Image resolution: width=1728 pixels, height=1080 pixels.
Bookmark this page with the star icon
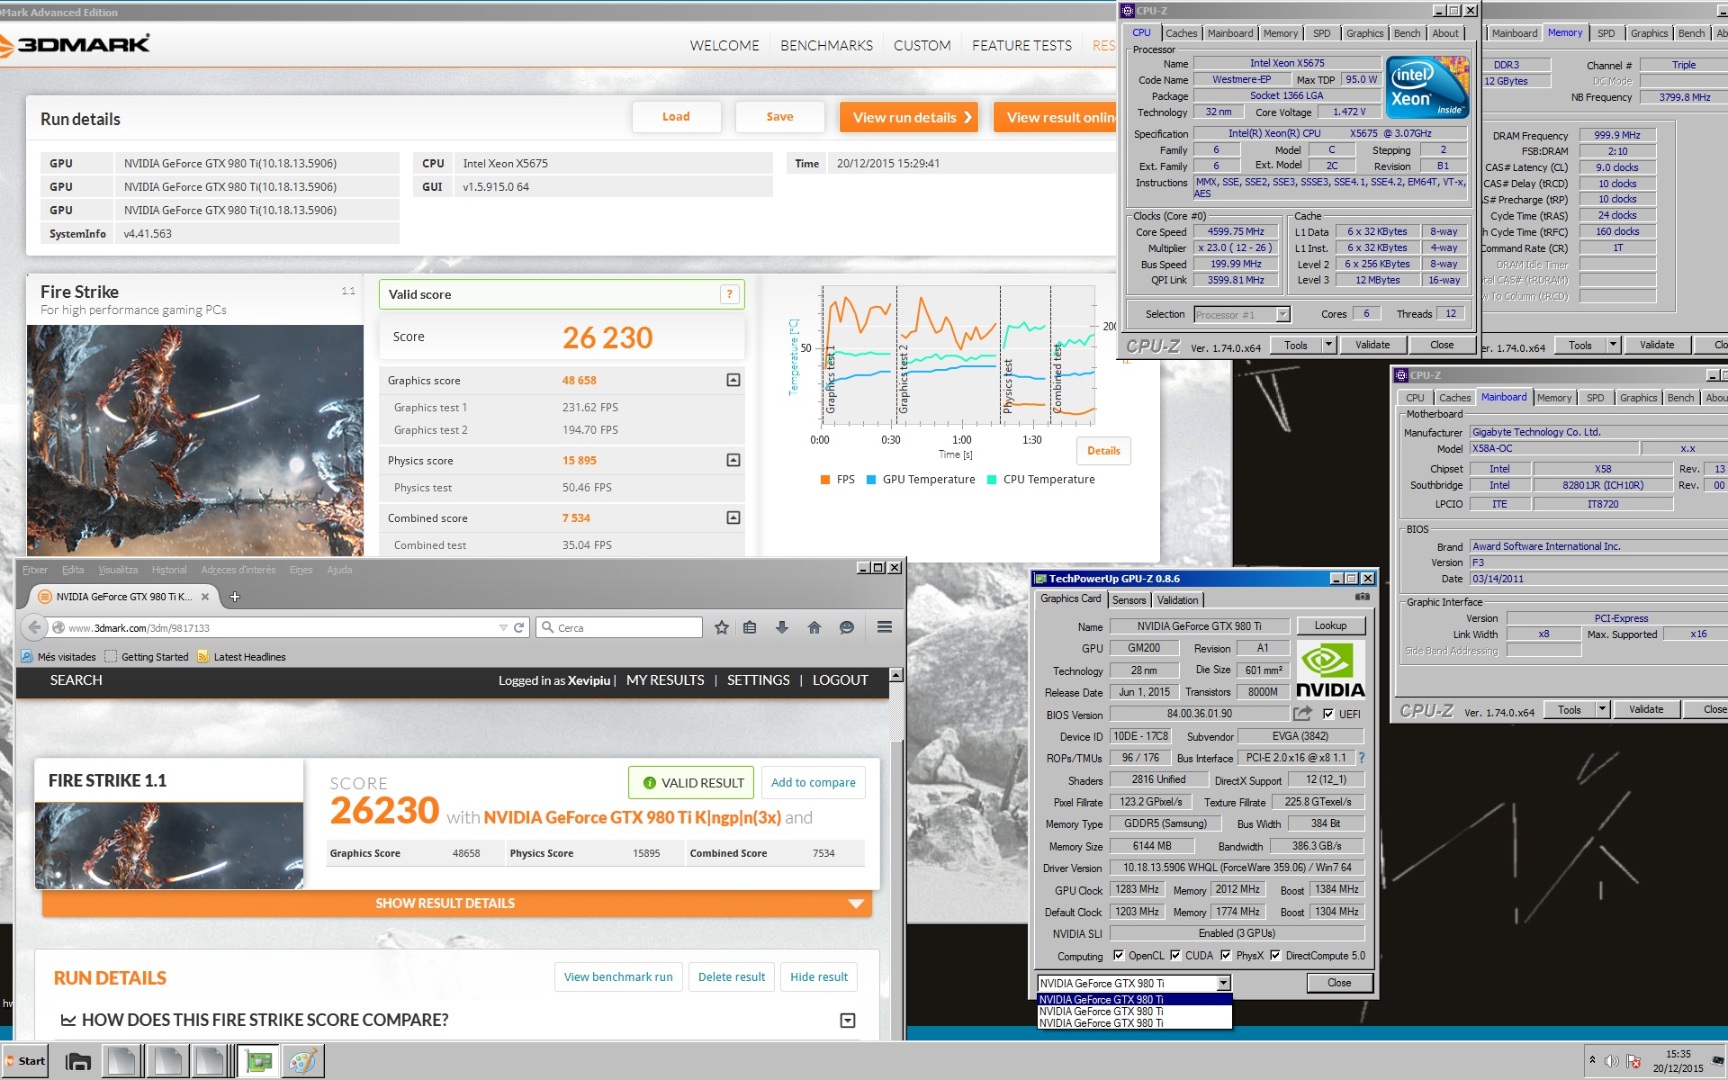722,627
